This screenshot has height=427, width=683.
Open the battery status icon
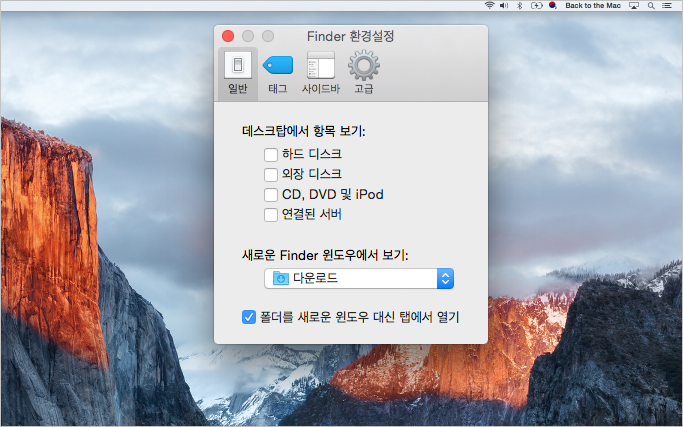536,5
